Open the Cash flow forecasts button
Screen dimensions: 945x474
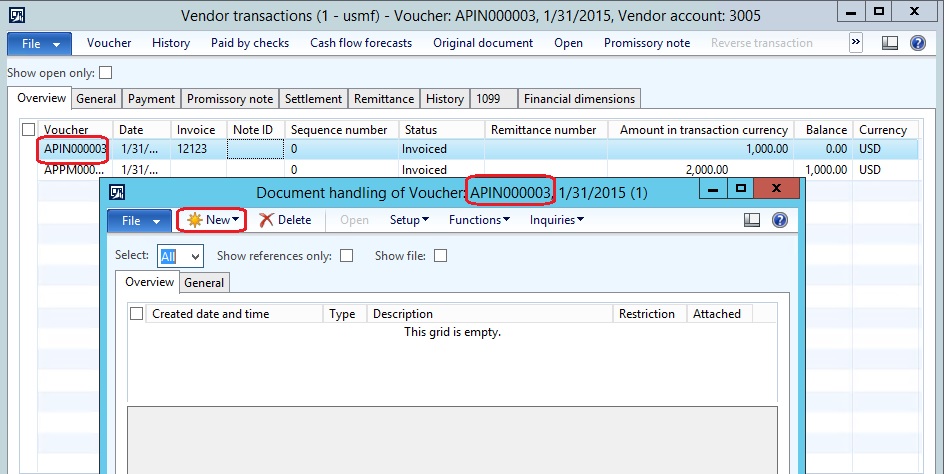(x=360, y=43)
